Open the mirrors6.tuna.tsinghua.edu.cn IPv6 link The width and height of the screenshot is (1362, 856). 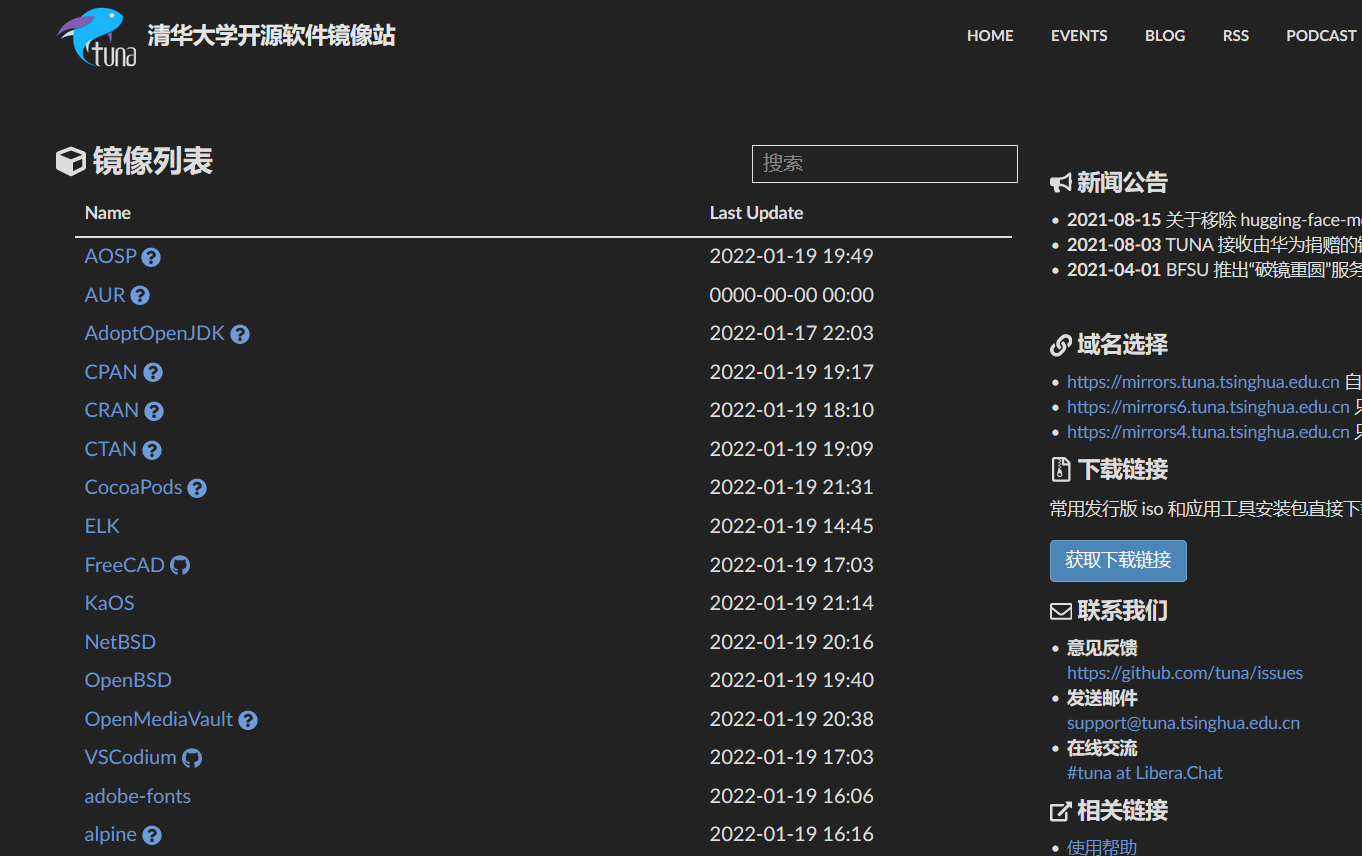1208,407
